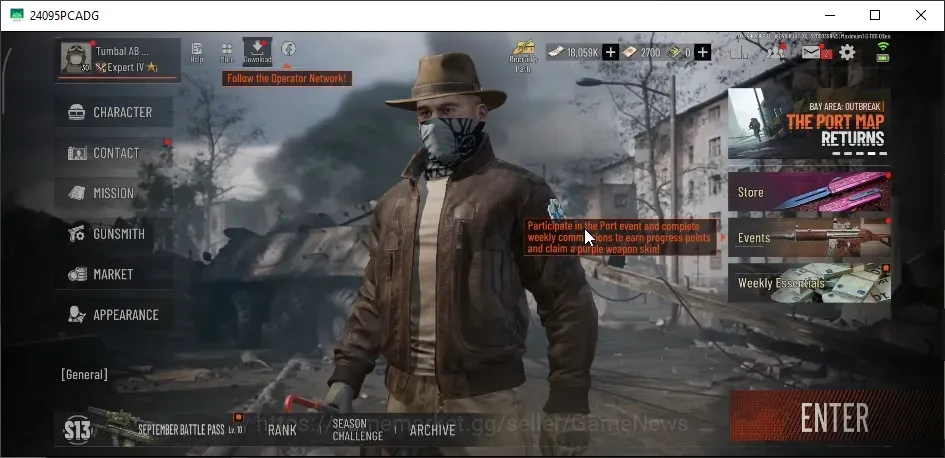Click the 2700 ticket currency icon
The width and height of the screenshot is (945, 458).
(630, 52)
